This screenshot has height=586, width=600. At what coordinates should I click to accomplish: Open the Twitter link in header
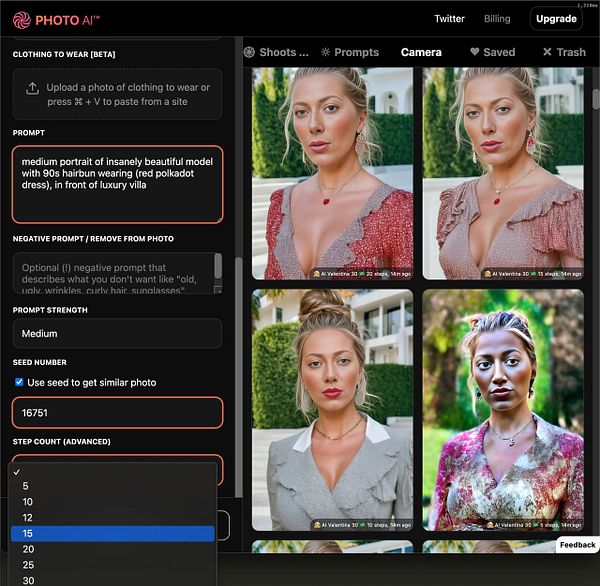coord(449,19)
